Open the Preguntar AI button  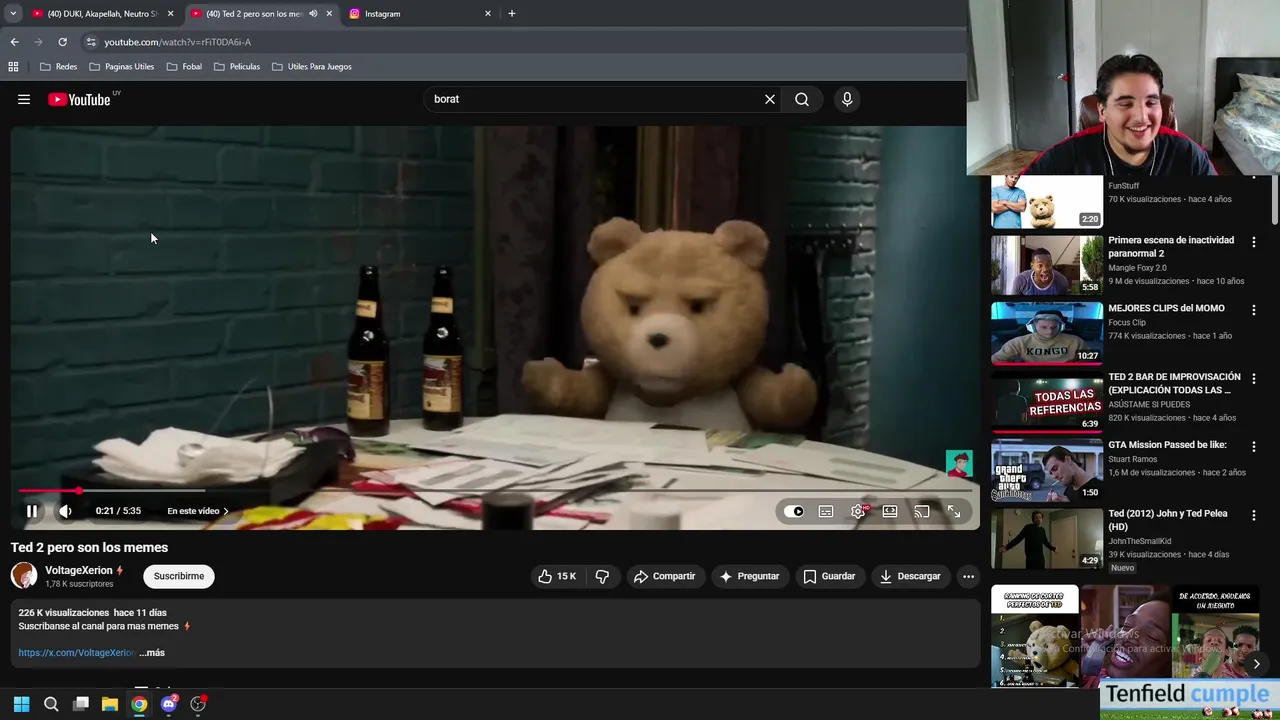749,576
